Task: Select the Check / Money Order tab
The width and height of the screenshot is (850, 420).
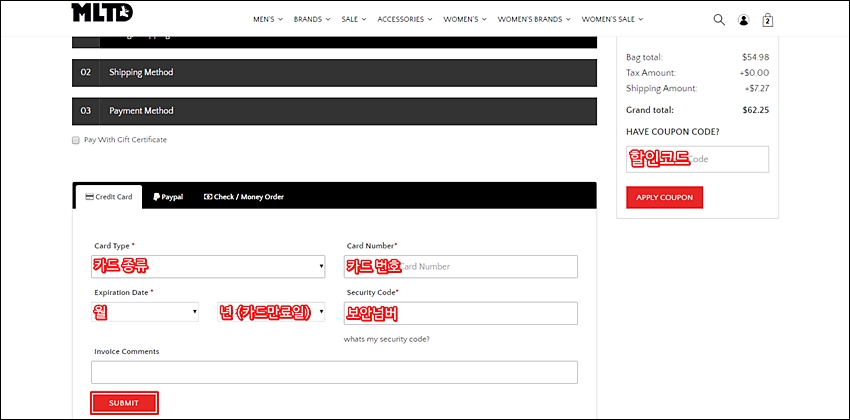Action: pyautogui.click(x=243, y=197)
